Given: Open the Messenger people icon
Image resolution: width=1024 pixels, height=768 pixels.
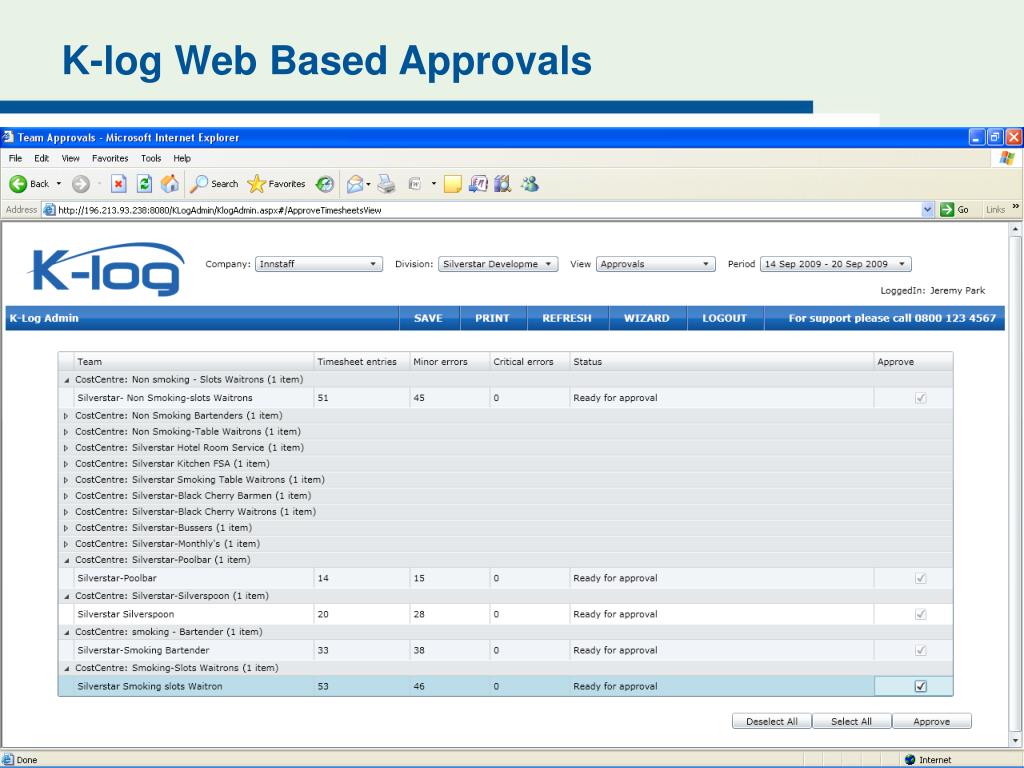Looking at the screenshot, I should [530, 184].
